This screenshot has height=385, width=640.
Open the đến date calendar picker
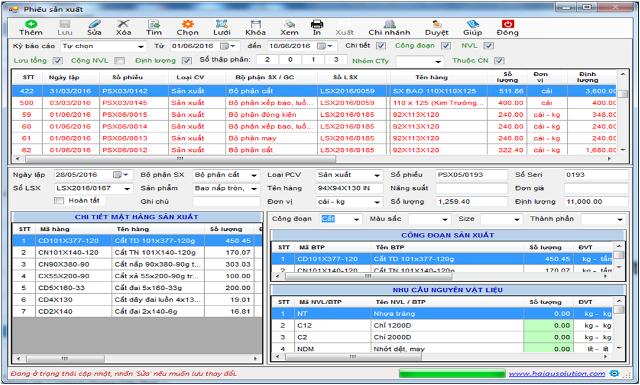coord(325,46)
